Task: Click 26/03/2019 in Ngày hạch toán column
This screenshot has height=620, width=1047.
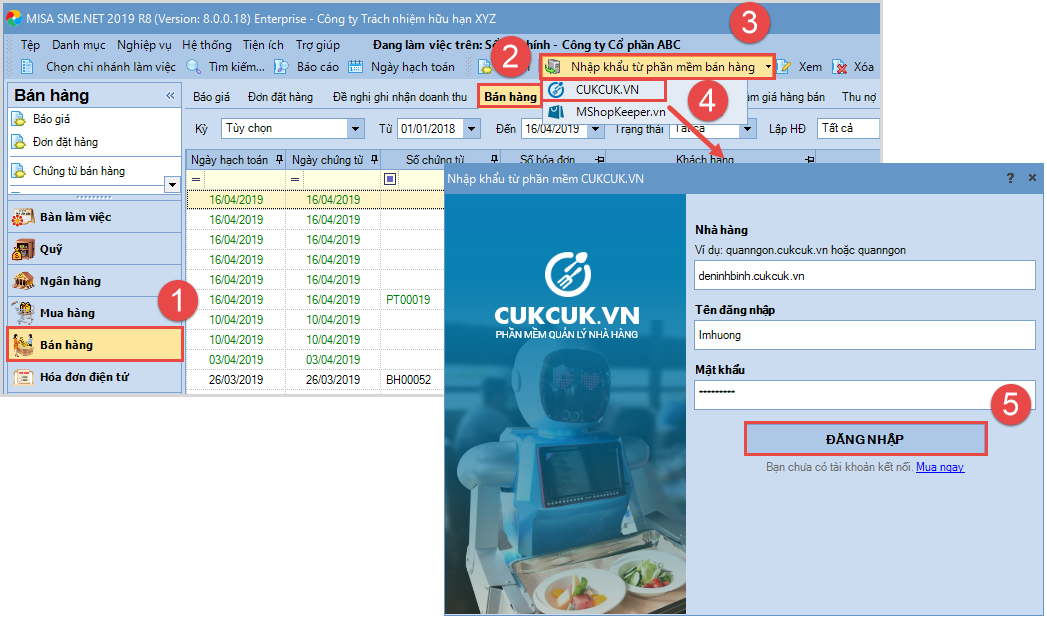Action: (236, 380)
